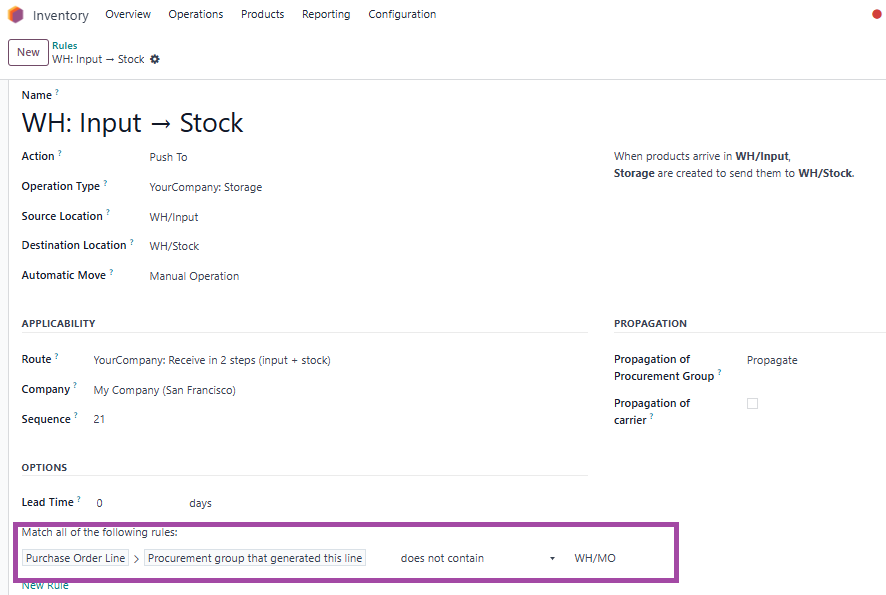886x595 pixels.
Task: Click the arrow chevron between the domain path fields
Action: click(x=136, y=559)
